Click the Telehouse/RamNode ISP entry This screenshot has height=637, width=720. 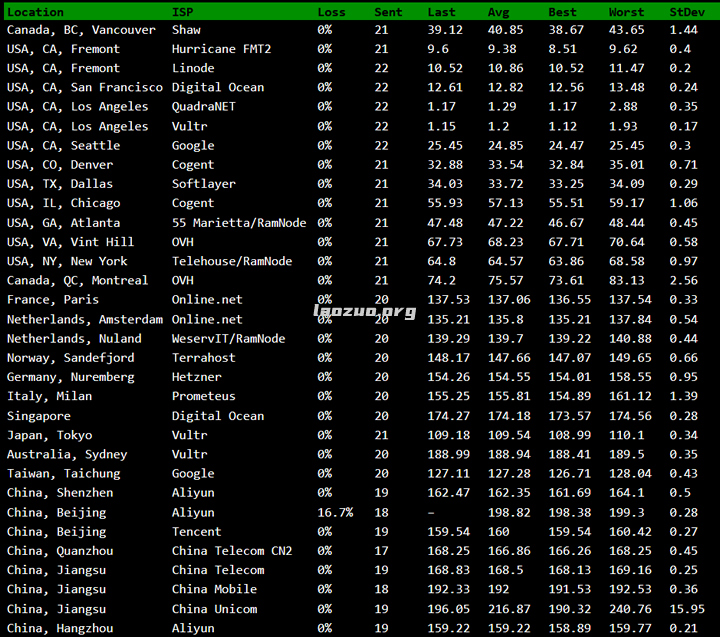tap(232, 261)
